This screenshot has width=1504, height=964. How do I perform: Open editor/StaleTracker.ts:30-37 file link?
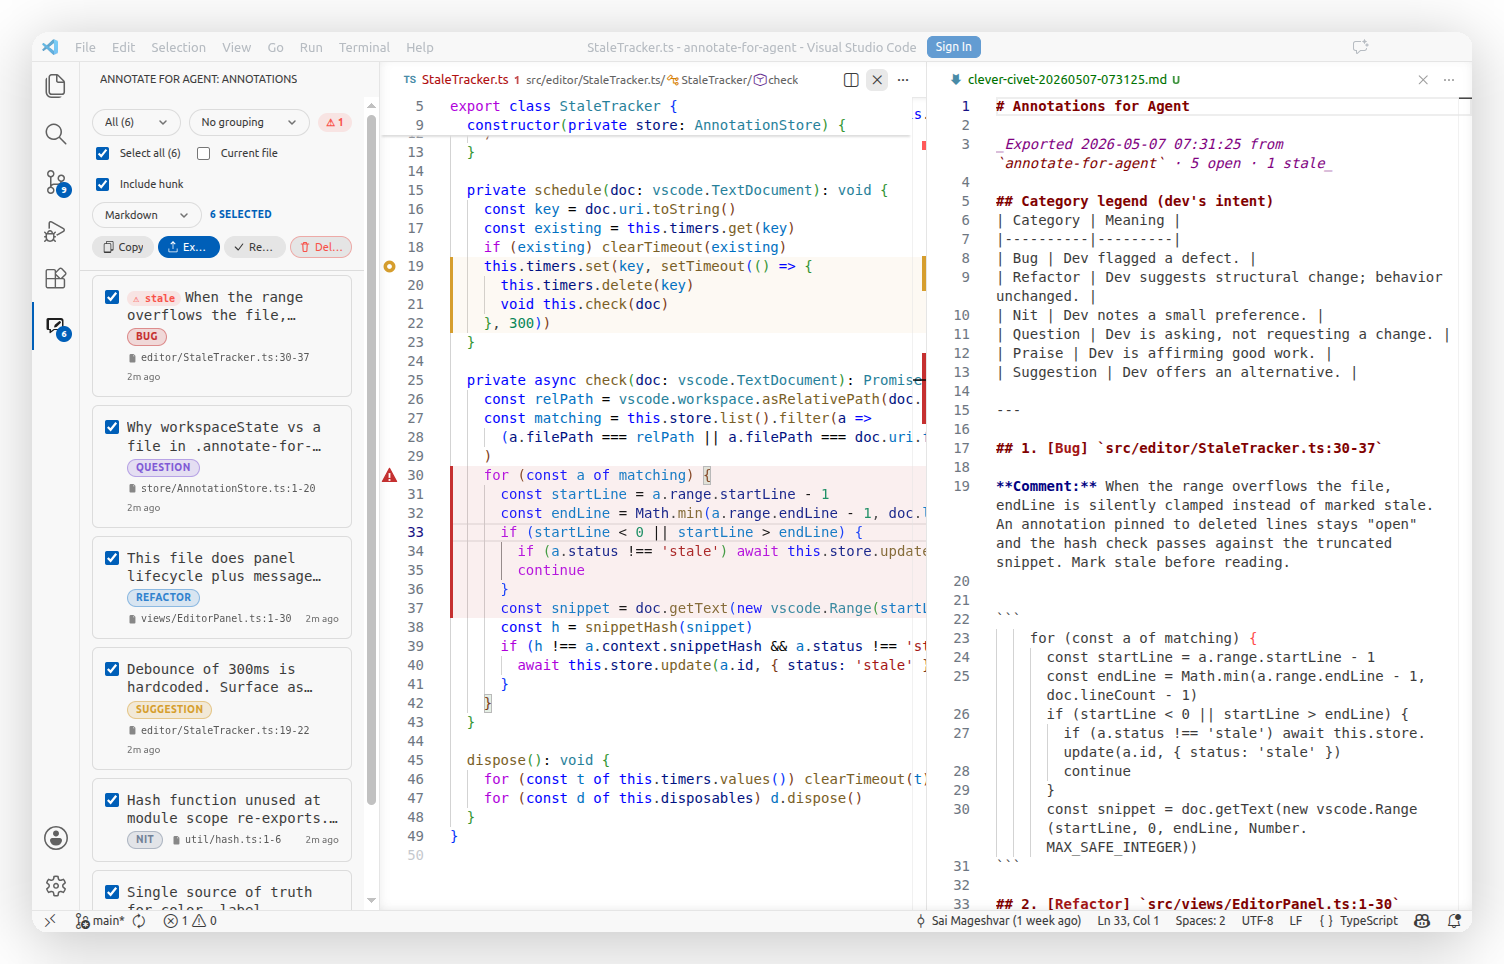click(224, 358)
